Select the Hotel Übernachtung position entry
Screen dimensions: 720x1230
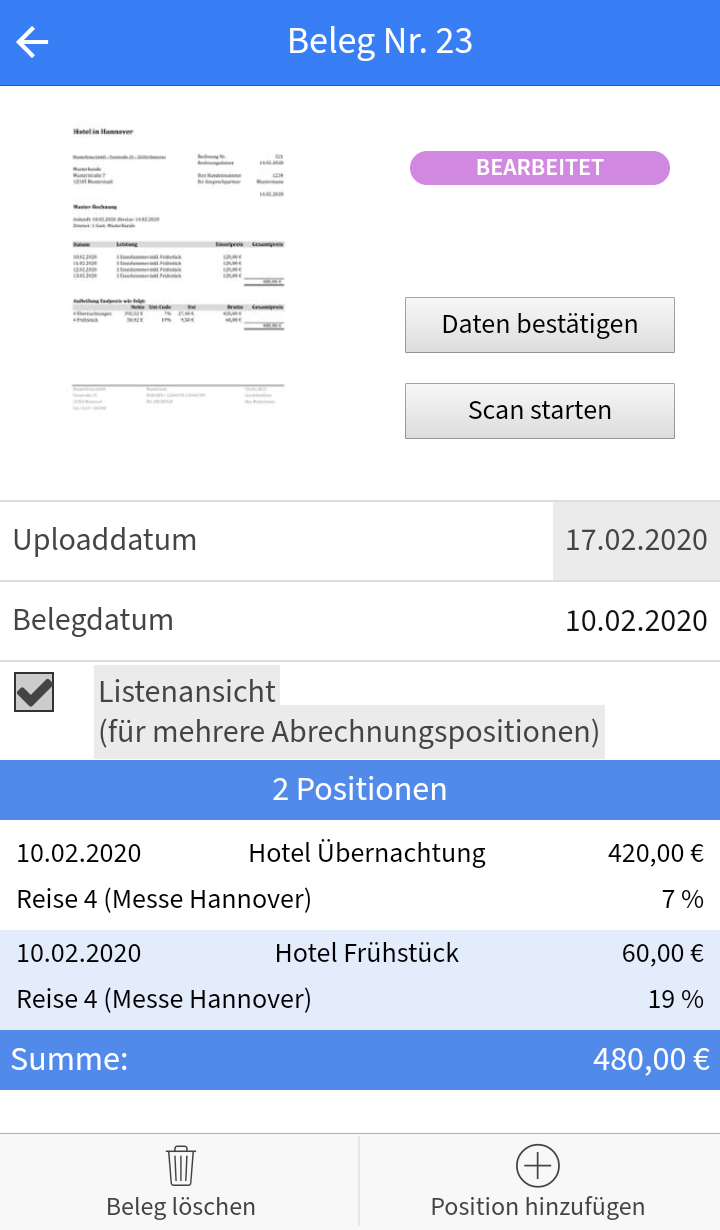tap(367, 852)
